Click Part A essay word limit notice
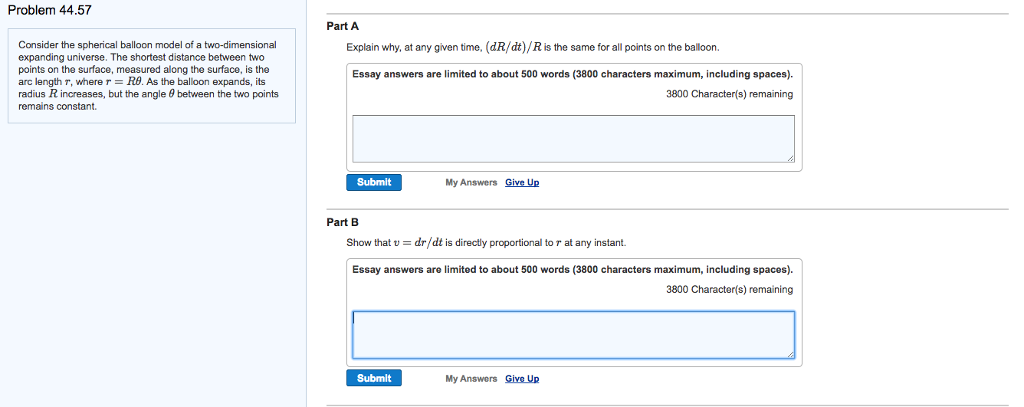1024x407 pixels. (x=573, y=74)
